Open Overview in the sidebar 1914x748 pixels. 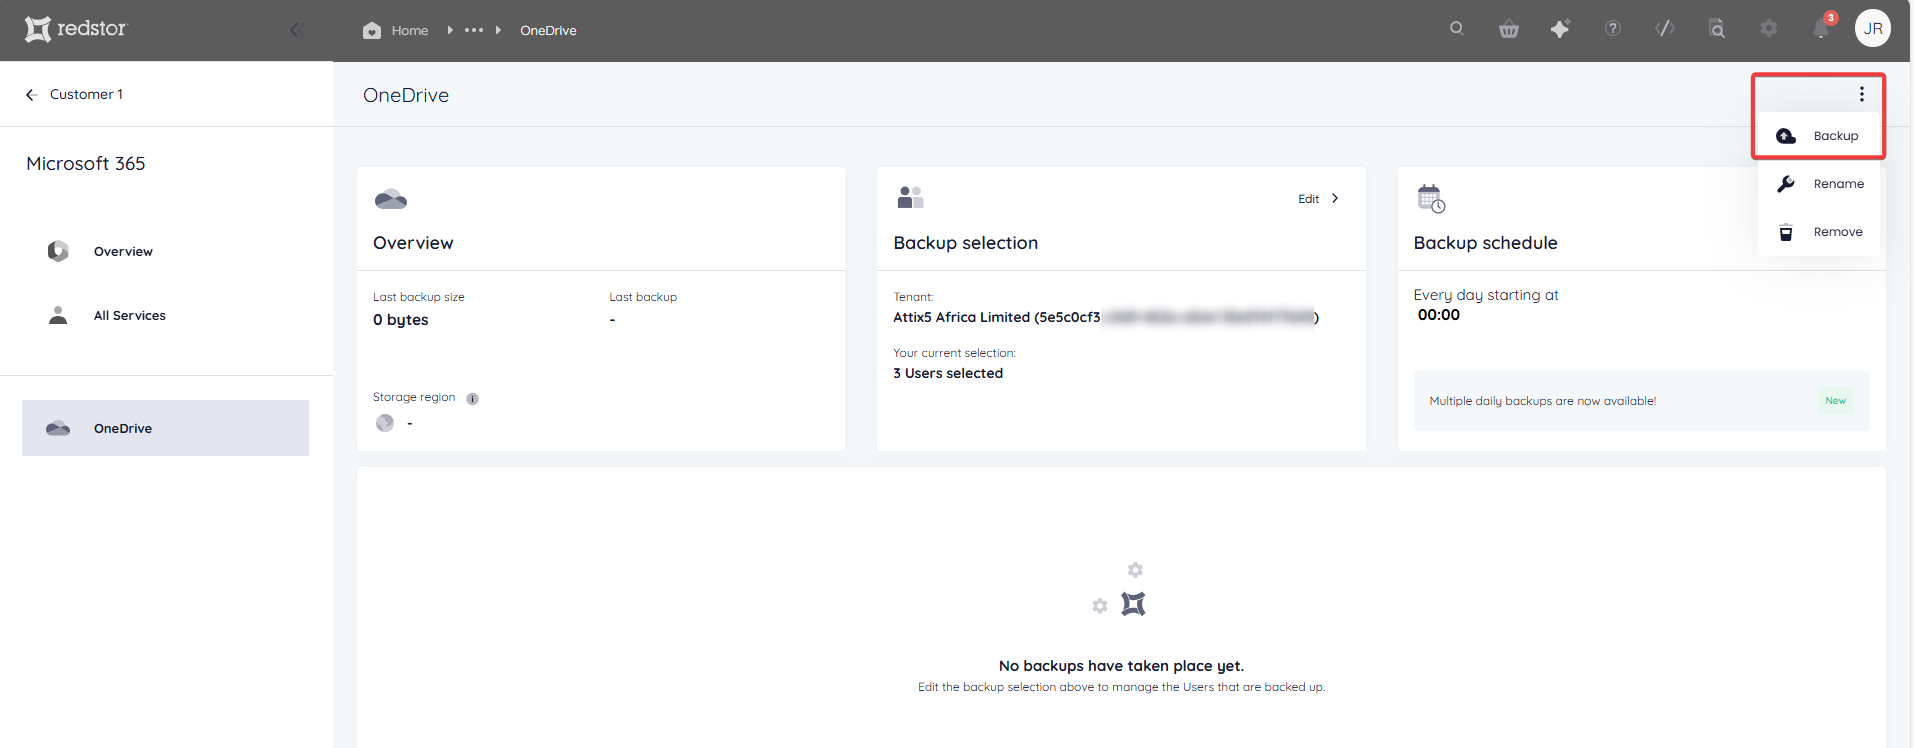tap(123, 252)
